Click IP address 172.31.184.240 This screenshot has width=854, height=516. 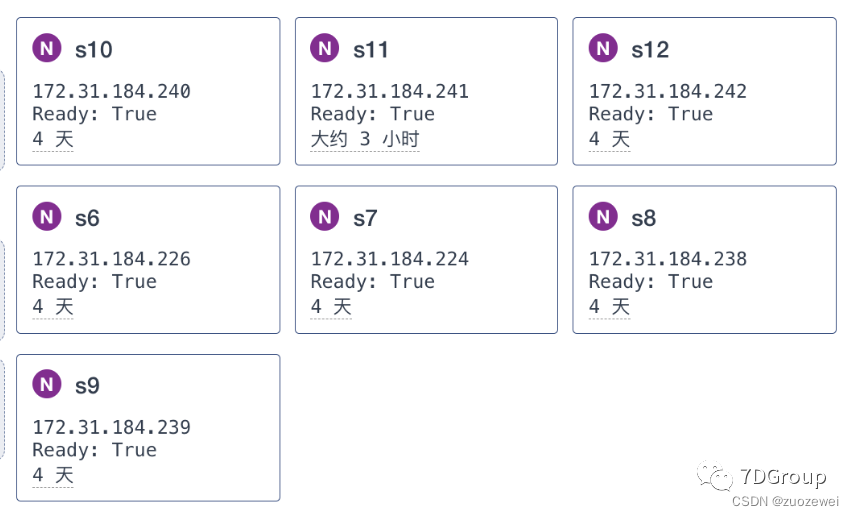(x=111, y=92)
